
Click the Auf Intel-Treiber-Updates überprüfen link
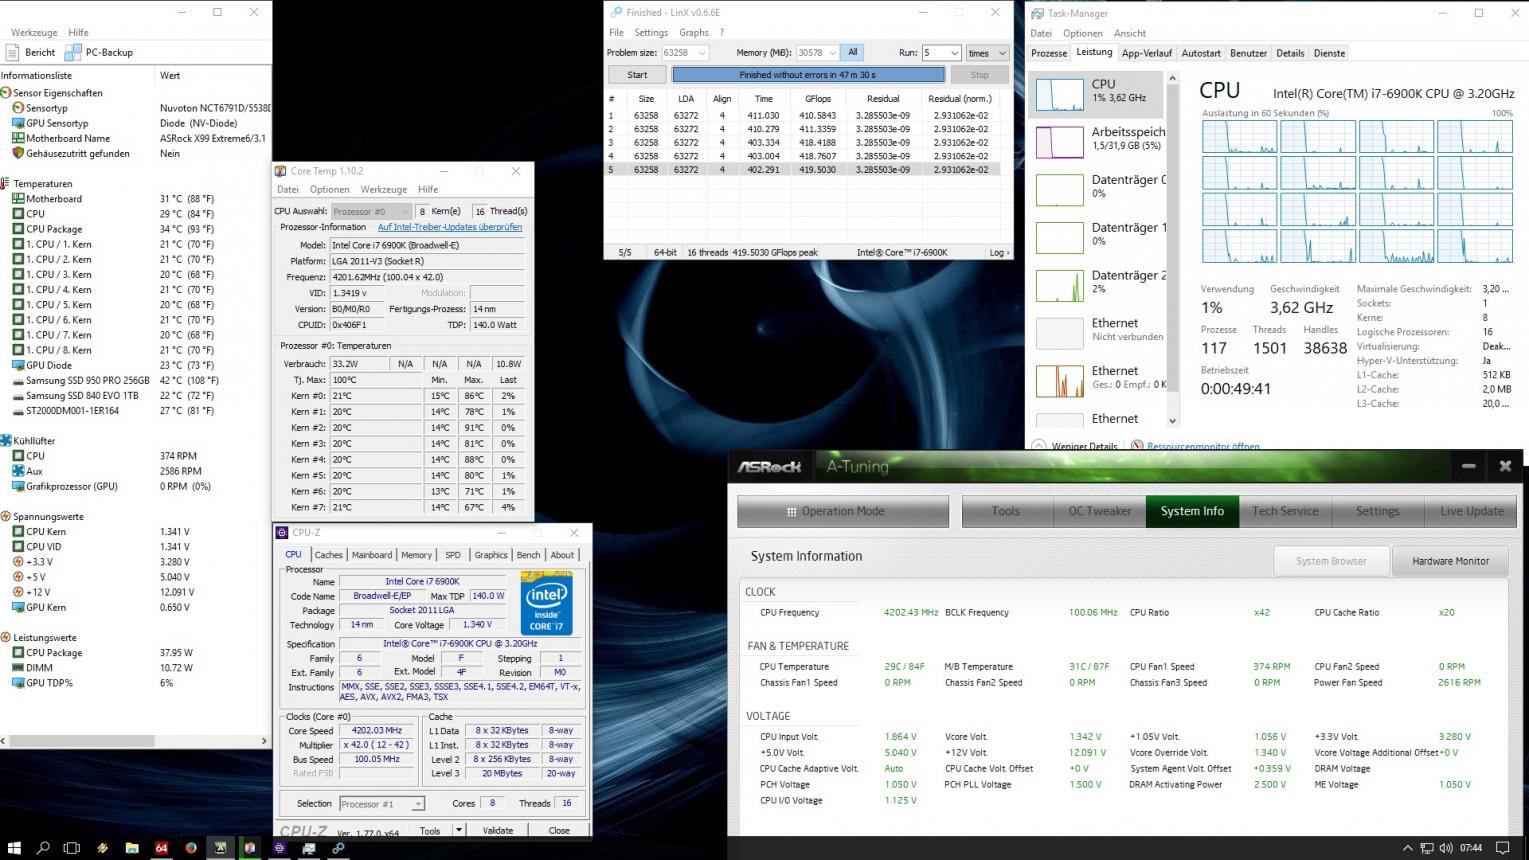(450, 227)
